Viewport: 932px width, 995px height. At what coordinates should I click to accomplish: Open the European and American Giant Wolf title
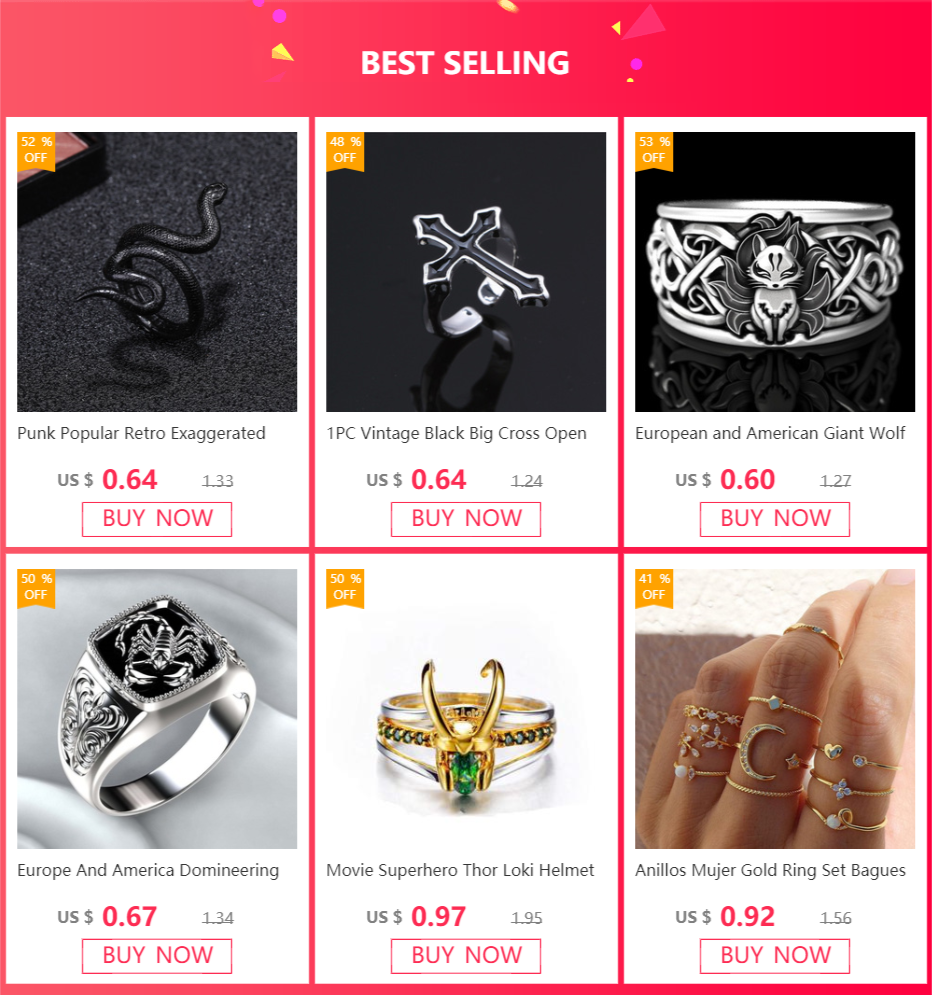point(770,433)
